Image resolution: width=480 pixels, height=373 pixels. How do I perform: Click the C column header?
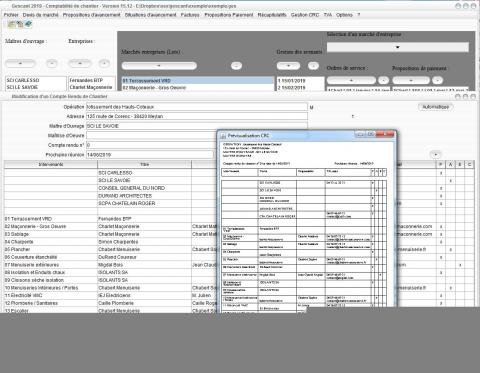pos(469,164)
